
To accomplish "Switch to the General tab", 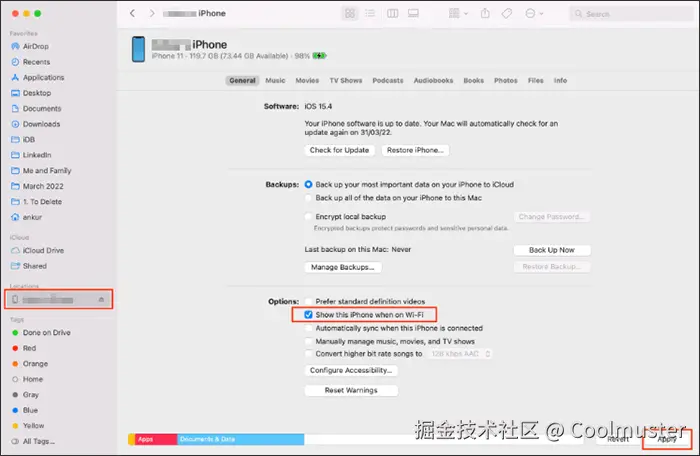I will click(x=242, y=81).
